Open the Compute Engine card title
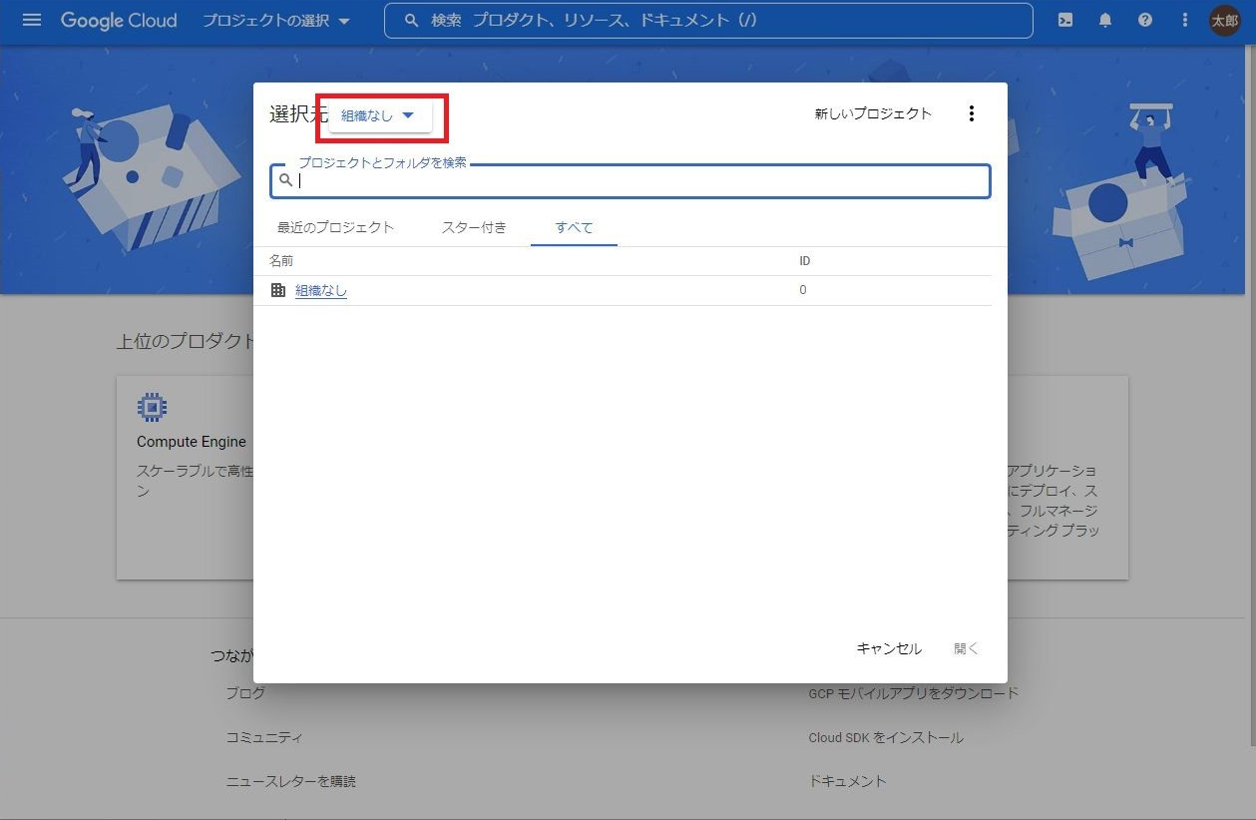The width and height of the screenshot is (1256, 820). click(191, 442)
